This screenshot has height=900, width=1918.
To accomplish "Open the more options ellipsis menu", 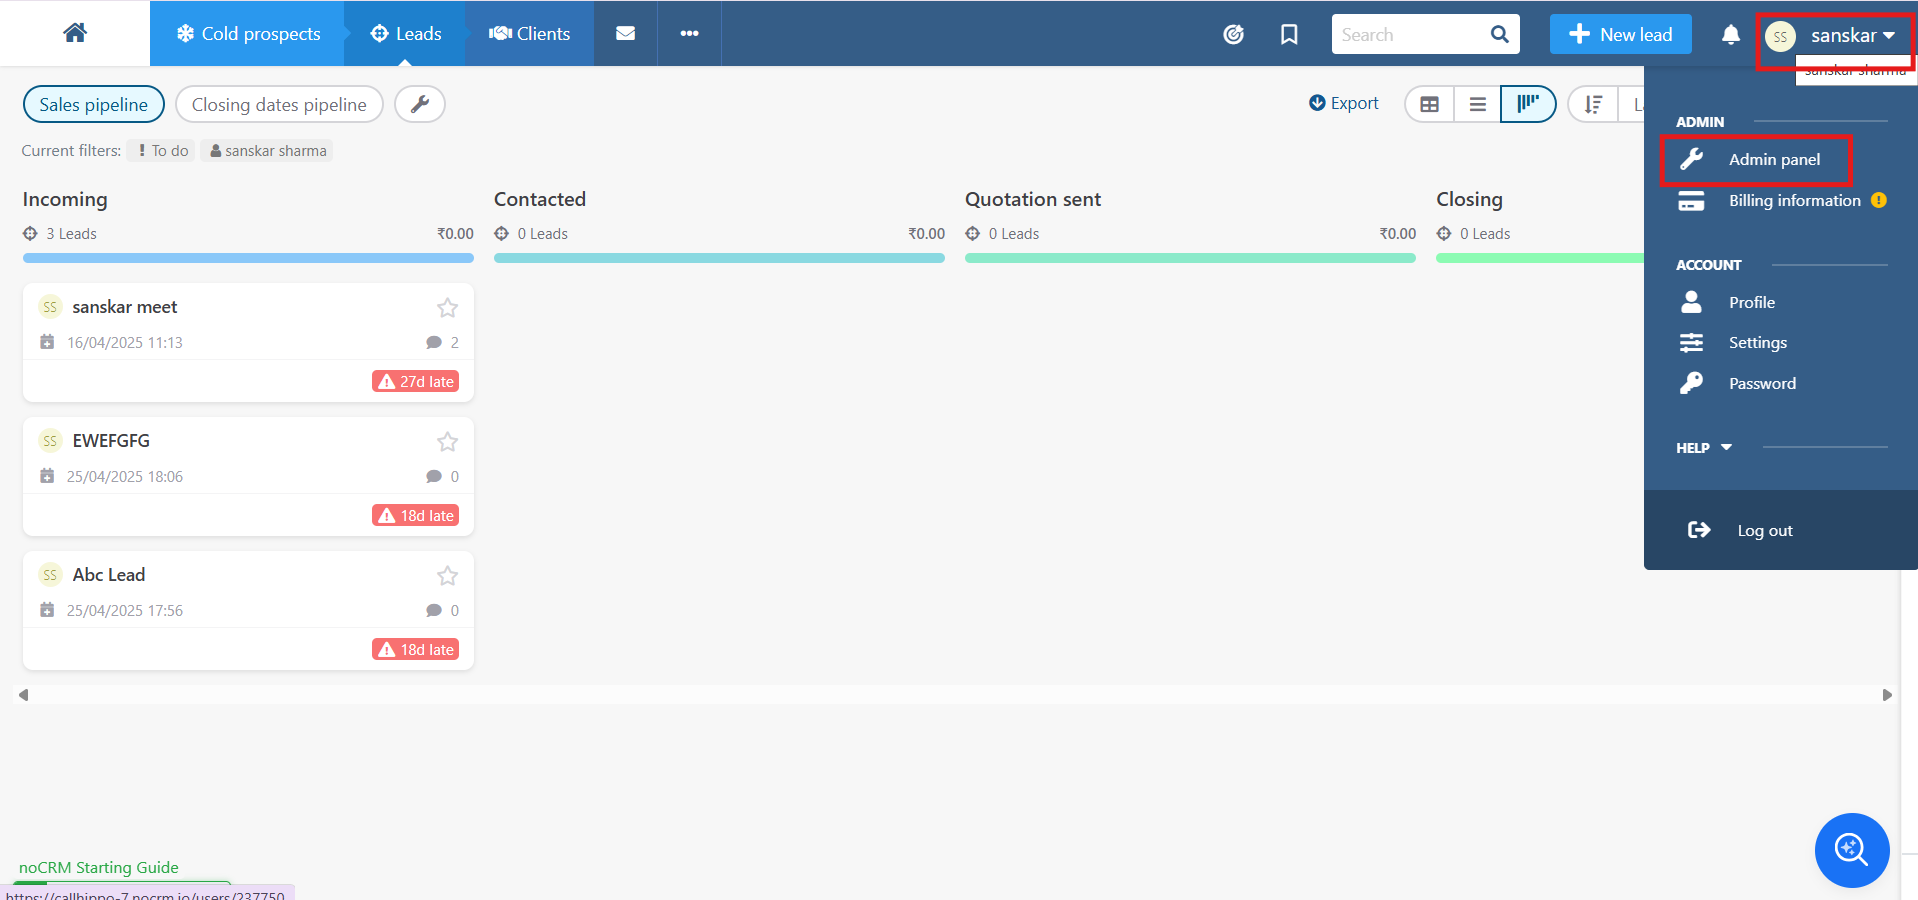I will tap(689, 33).
